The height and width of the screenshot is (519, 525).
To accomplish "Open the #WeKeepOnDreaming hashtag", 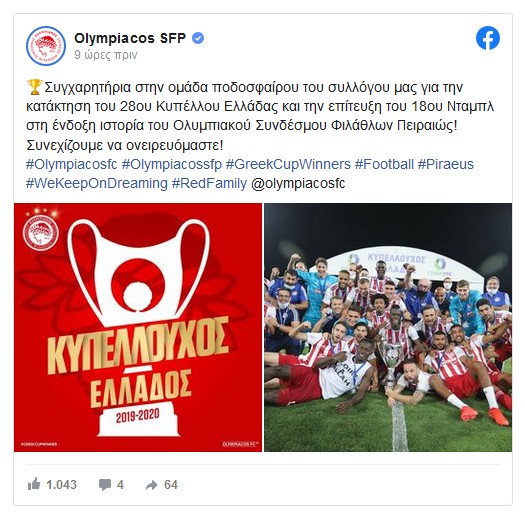I will click(97, 183).
